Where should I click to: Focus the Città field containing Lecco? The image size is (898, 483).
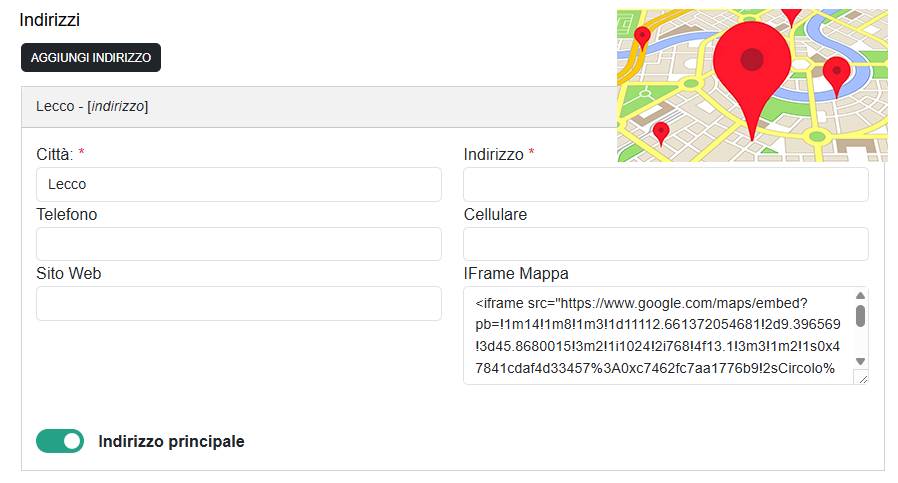[x=238, y=185]
